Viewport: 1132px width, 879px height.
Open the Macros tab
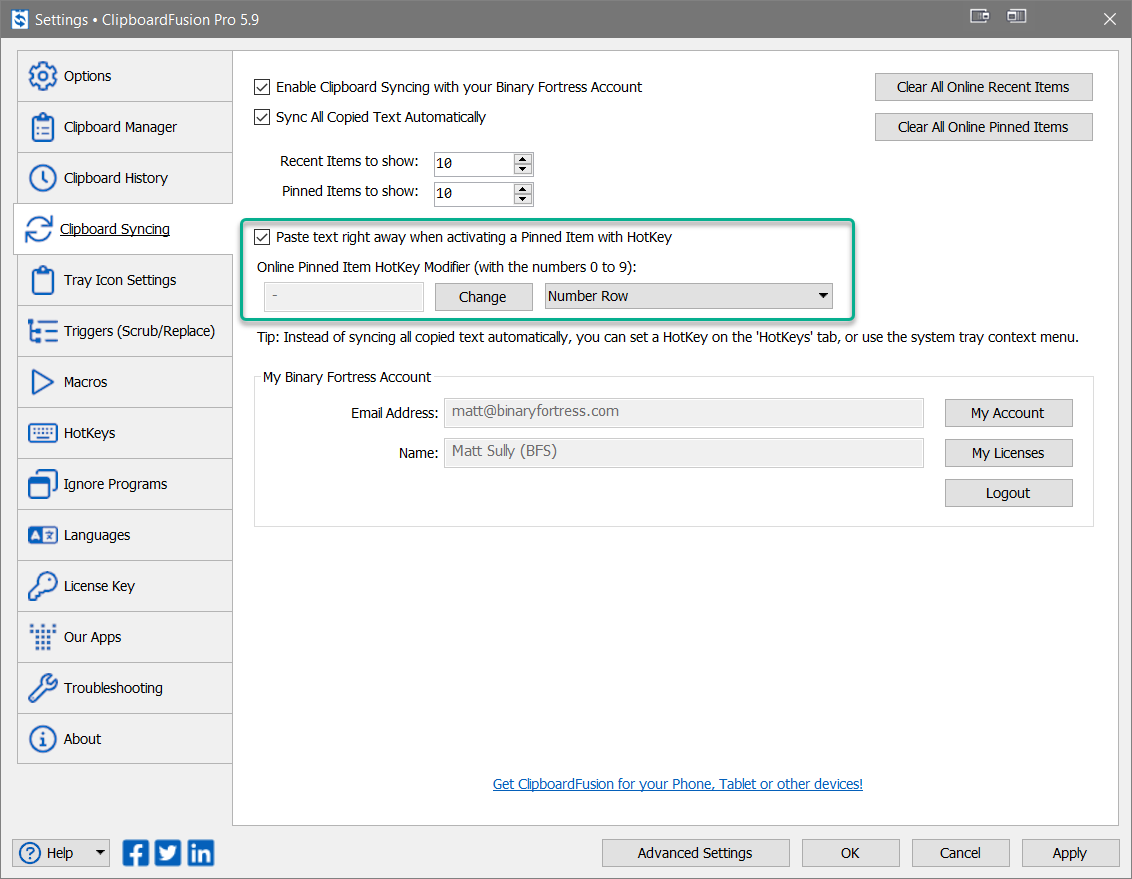tap(125, 382)
